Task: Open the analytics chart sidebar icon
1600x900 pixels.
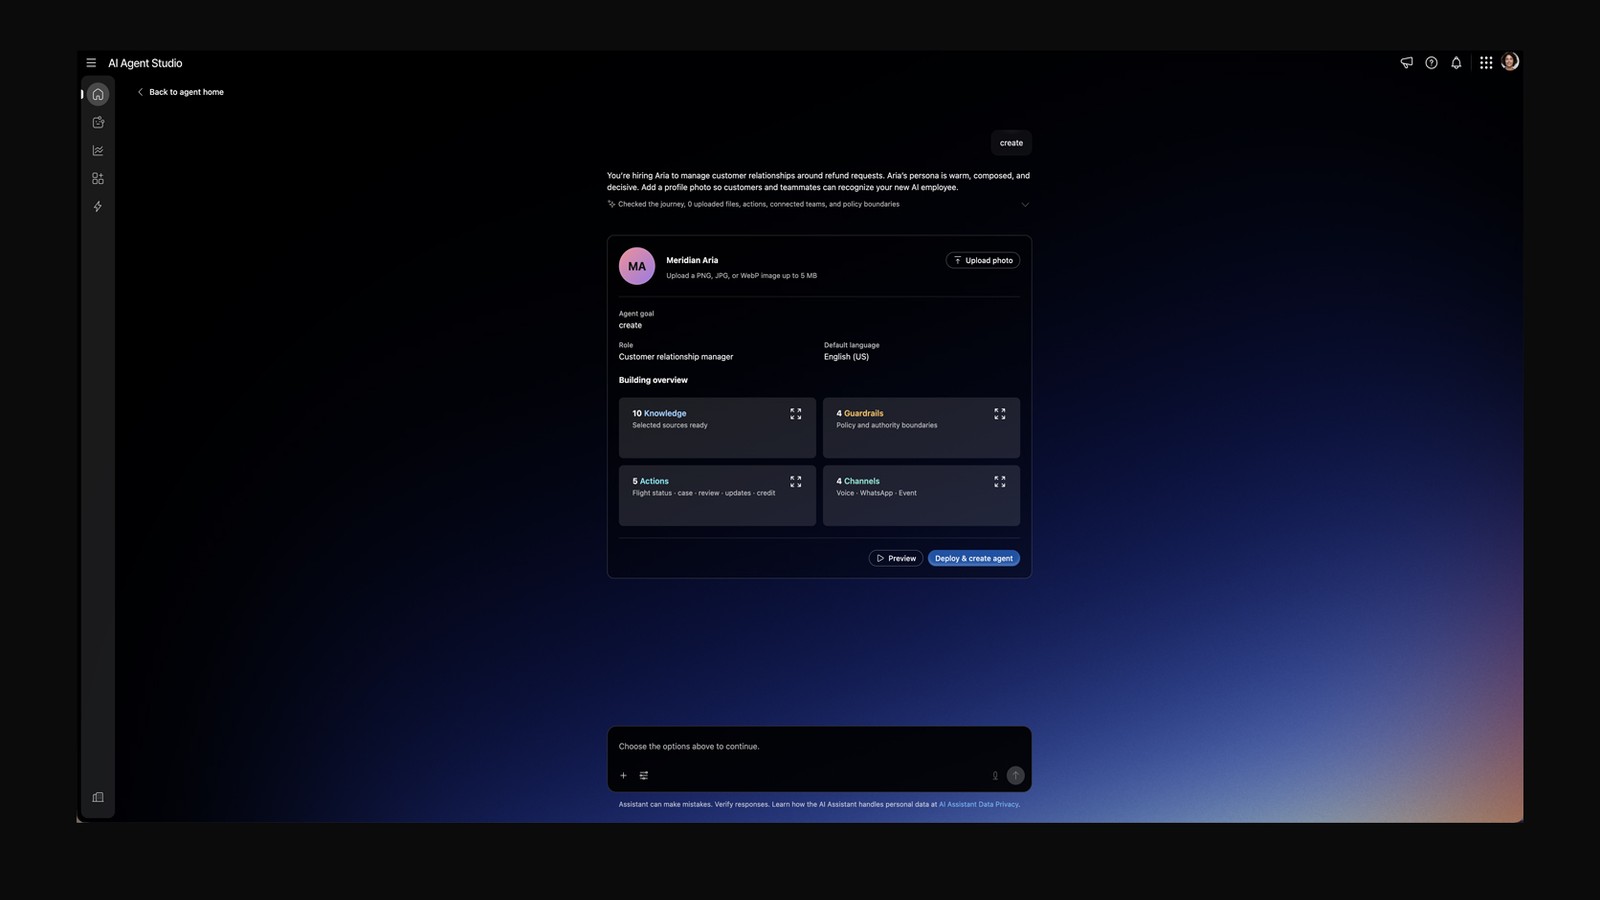Action: 98,150
